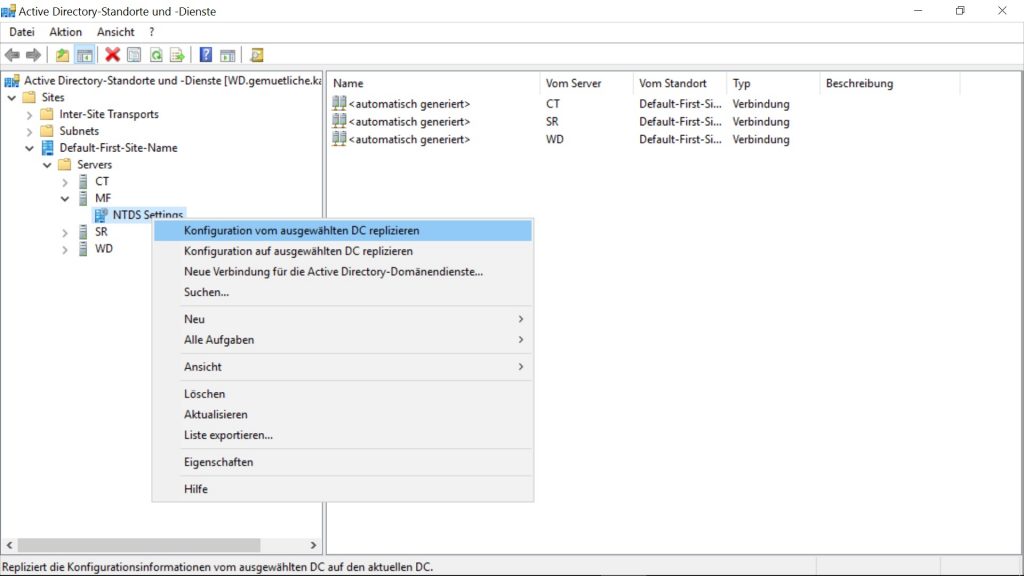Click the CT server icon in the tree
This screenshot has height=576, width=1024.
(83, 182)
